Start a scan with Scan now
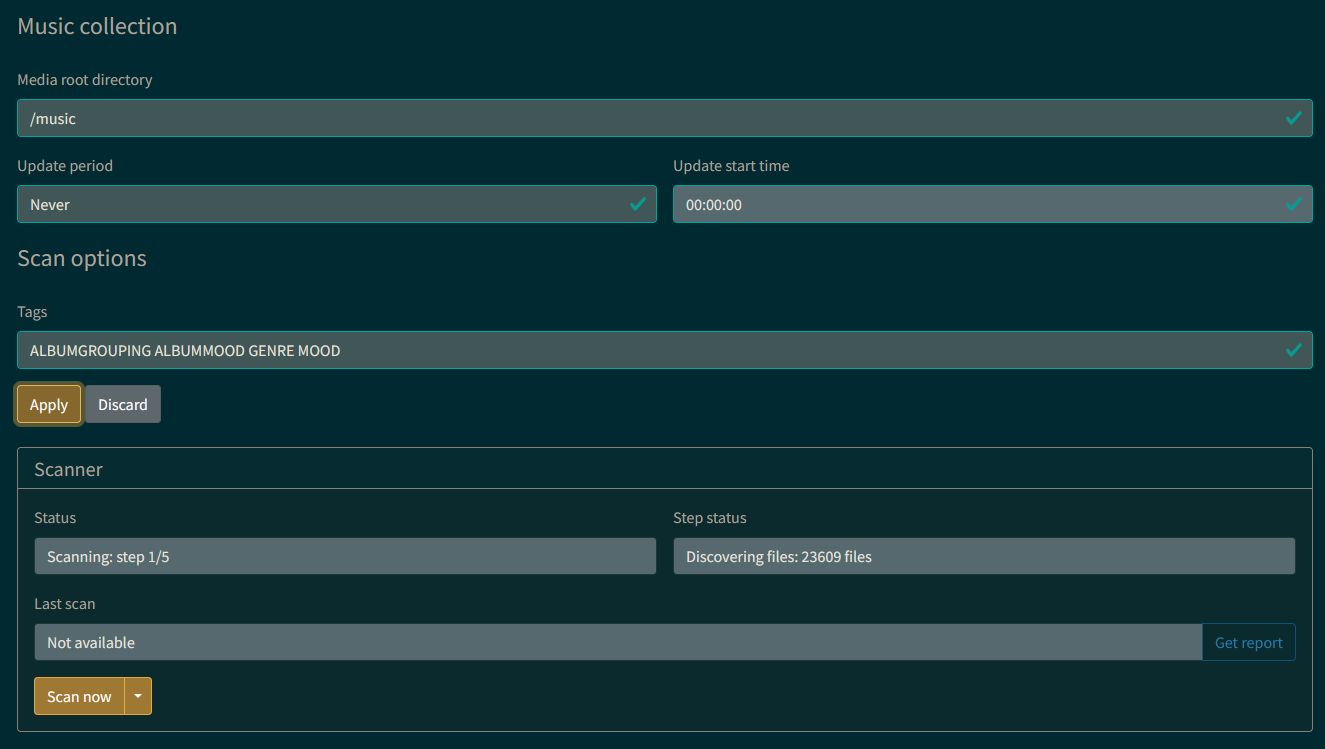Image resolution: width=1325 pixels, height=749 pixels. tap(79, 697)
